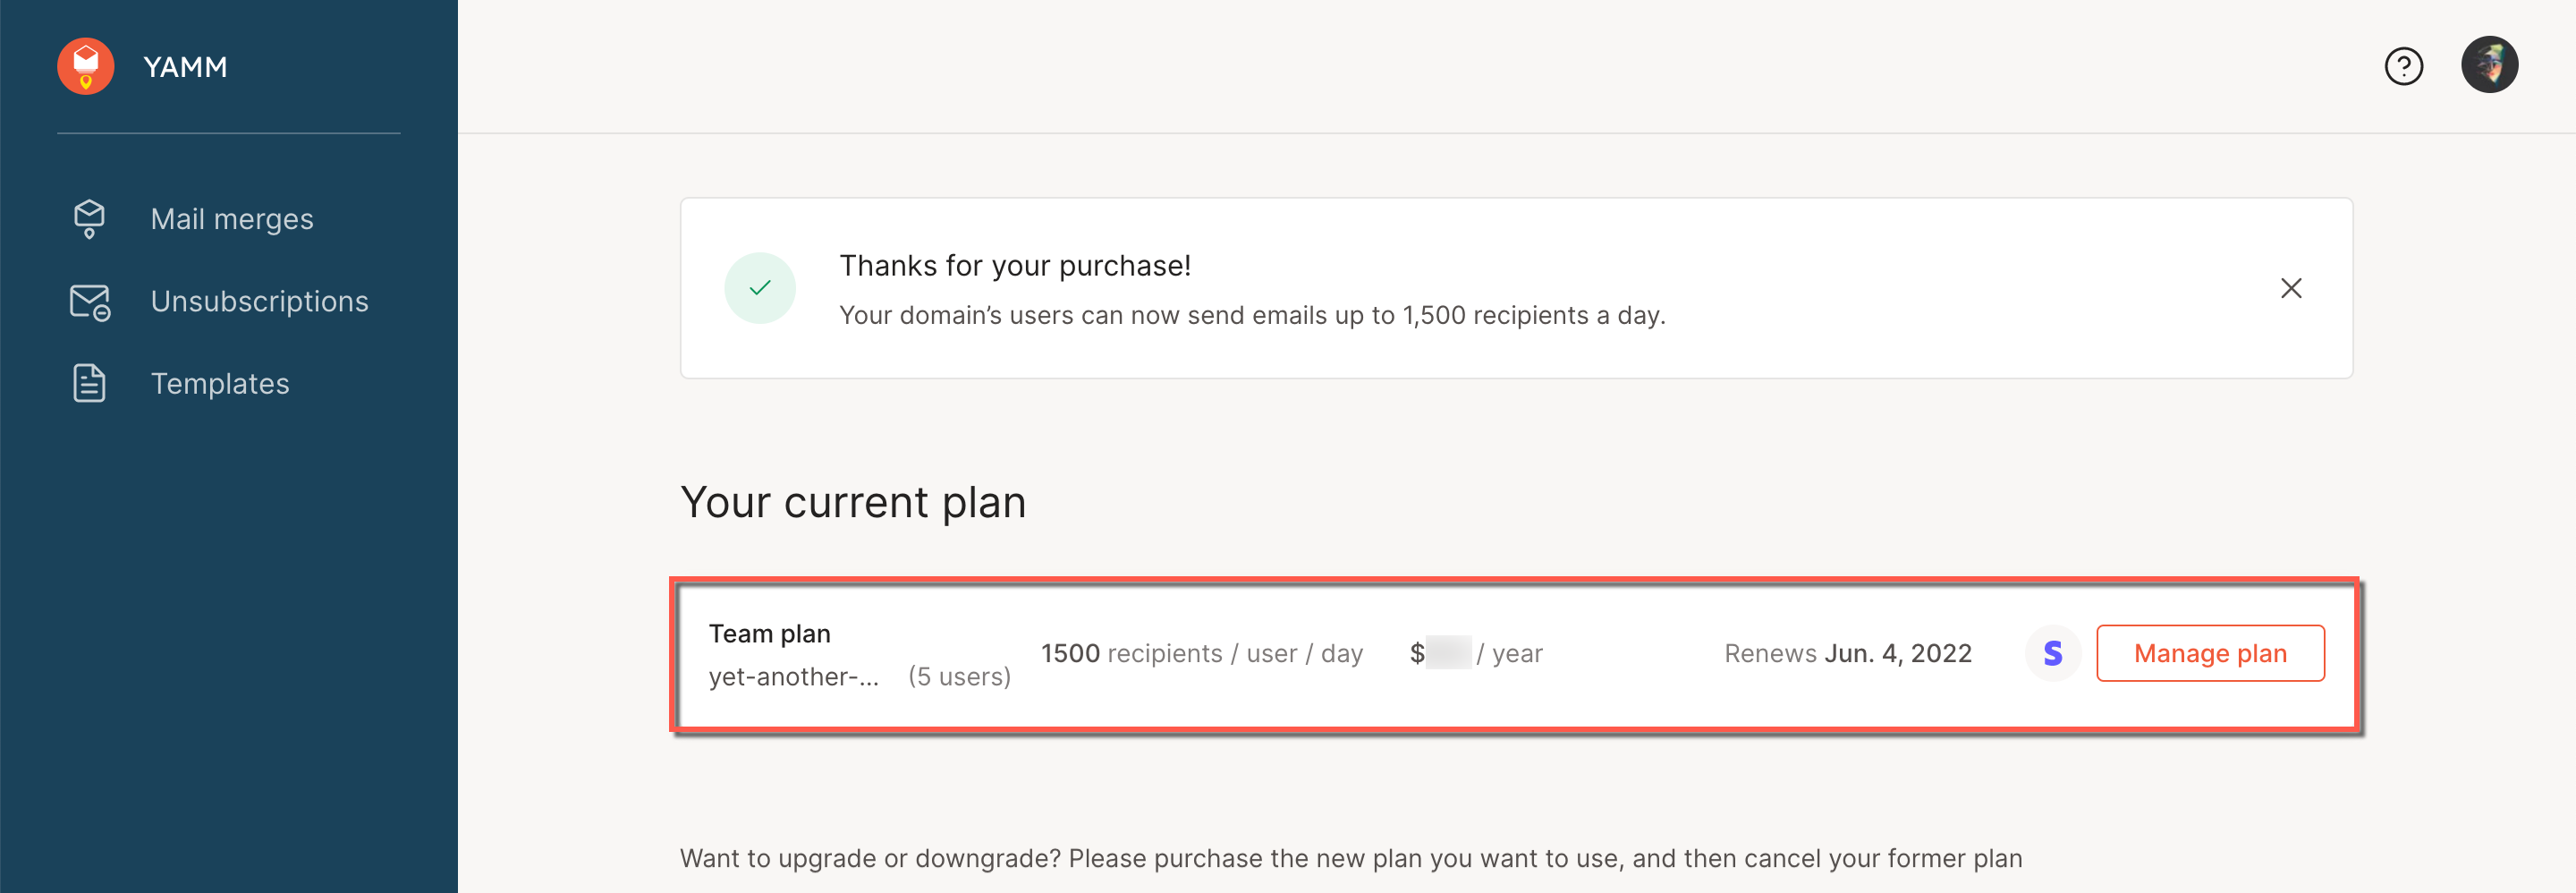Go to the Unsubscriptions menu label
This screenshot has height=893, width=2576.
(259, 302)
